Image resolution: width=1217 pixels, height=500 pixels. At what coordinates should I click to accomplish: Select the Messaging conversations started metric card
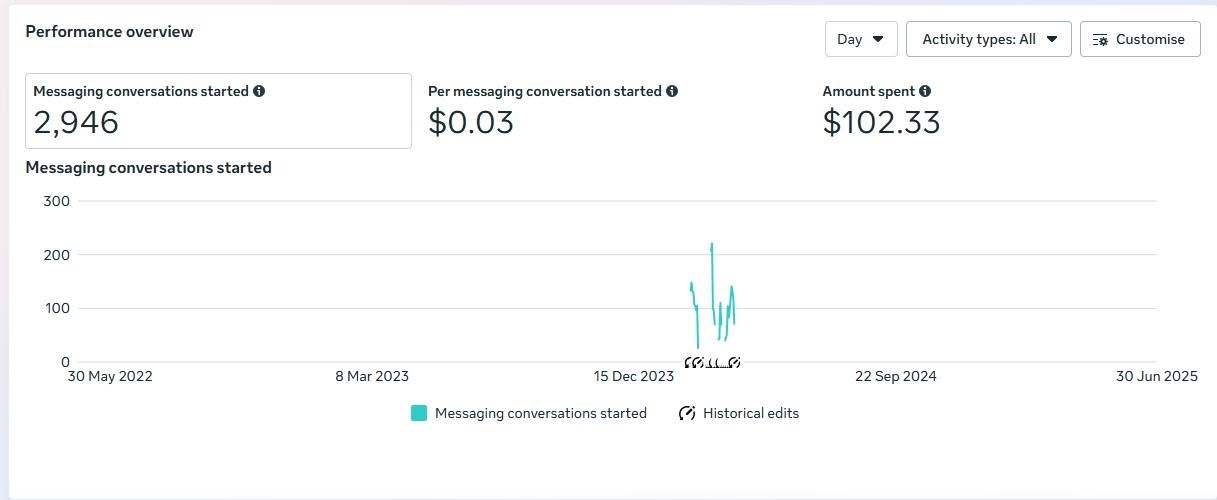(x=218, y=111)
